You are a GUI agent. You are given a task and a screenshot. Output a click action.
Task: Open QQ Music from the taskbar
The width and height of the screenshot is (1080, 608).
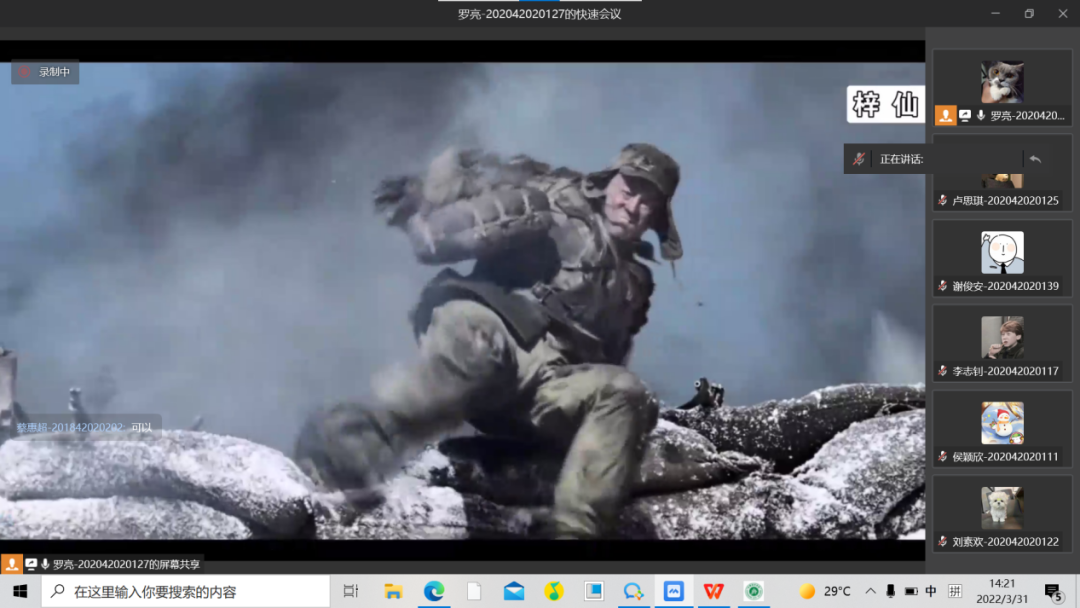click(x=554, y=591)
